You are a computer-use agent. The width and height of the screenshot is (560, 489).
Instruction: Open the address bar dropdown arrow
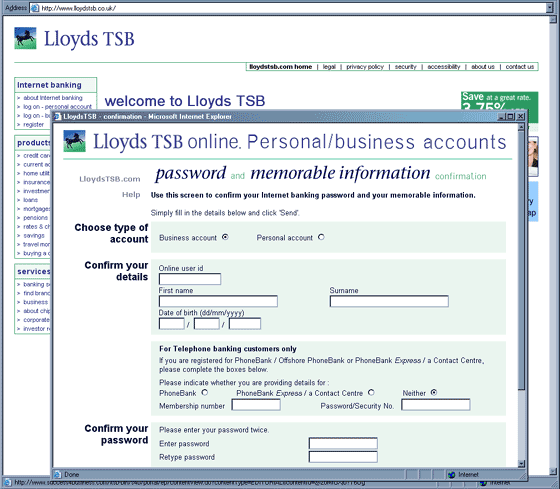pyautogui.click(x=549, y=8)
